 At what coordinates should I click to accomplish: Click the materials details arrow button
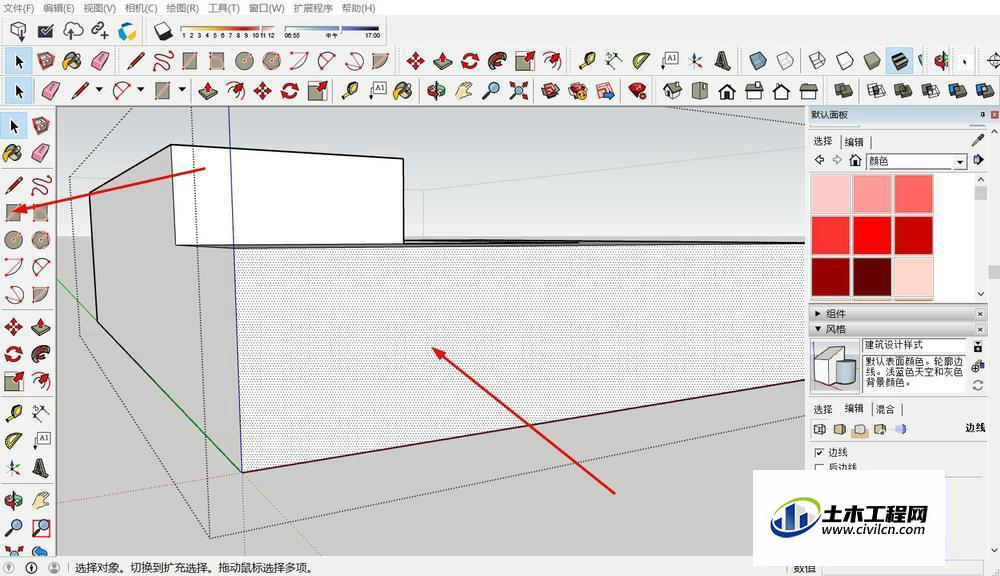(978, 161)
